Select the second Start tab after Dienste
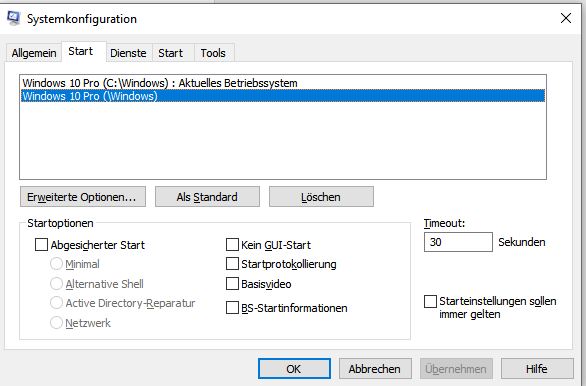 [170, 53]
